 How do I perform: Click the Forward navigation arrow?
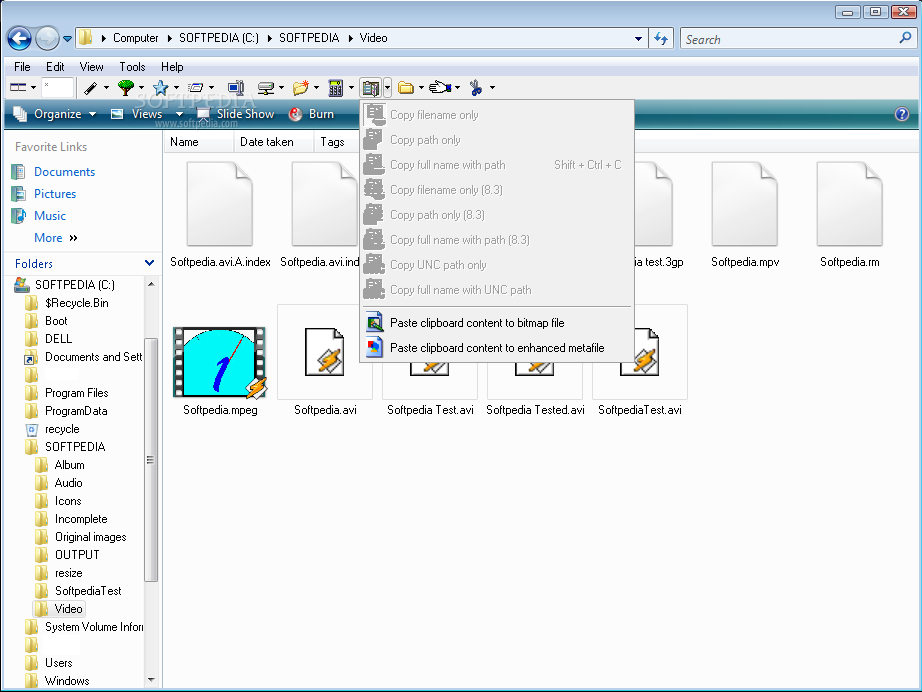pos(47,39)
